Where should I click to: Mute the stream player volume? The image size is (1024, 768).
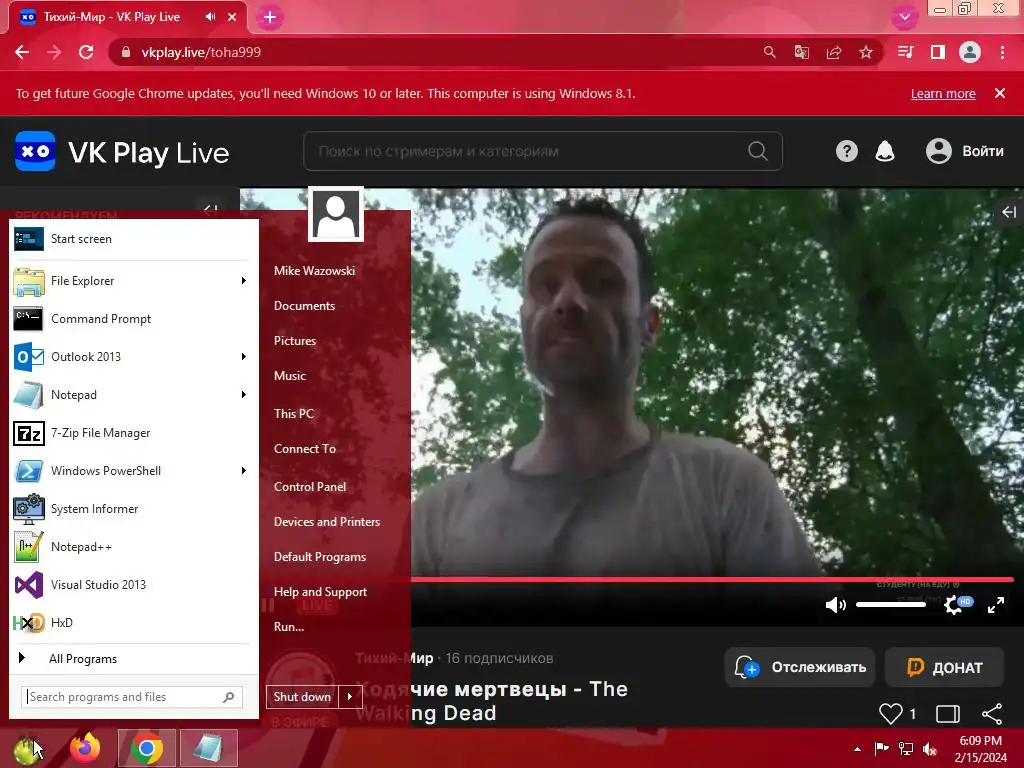[835, 605]
